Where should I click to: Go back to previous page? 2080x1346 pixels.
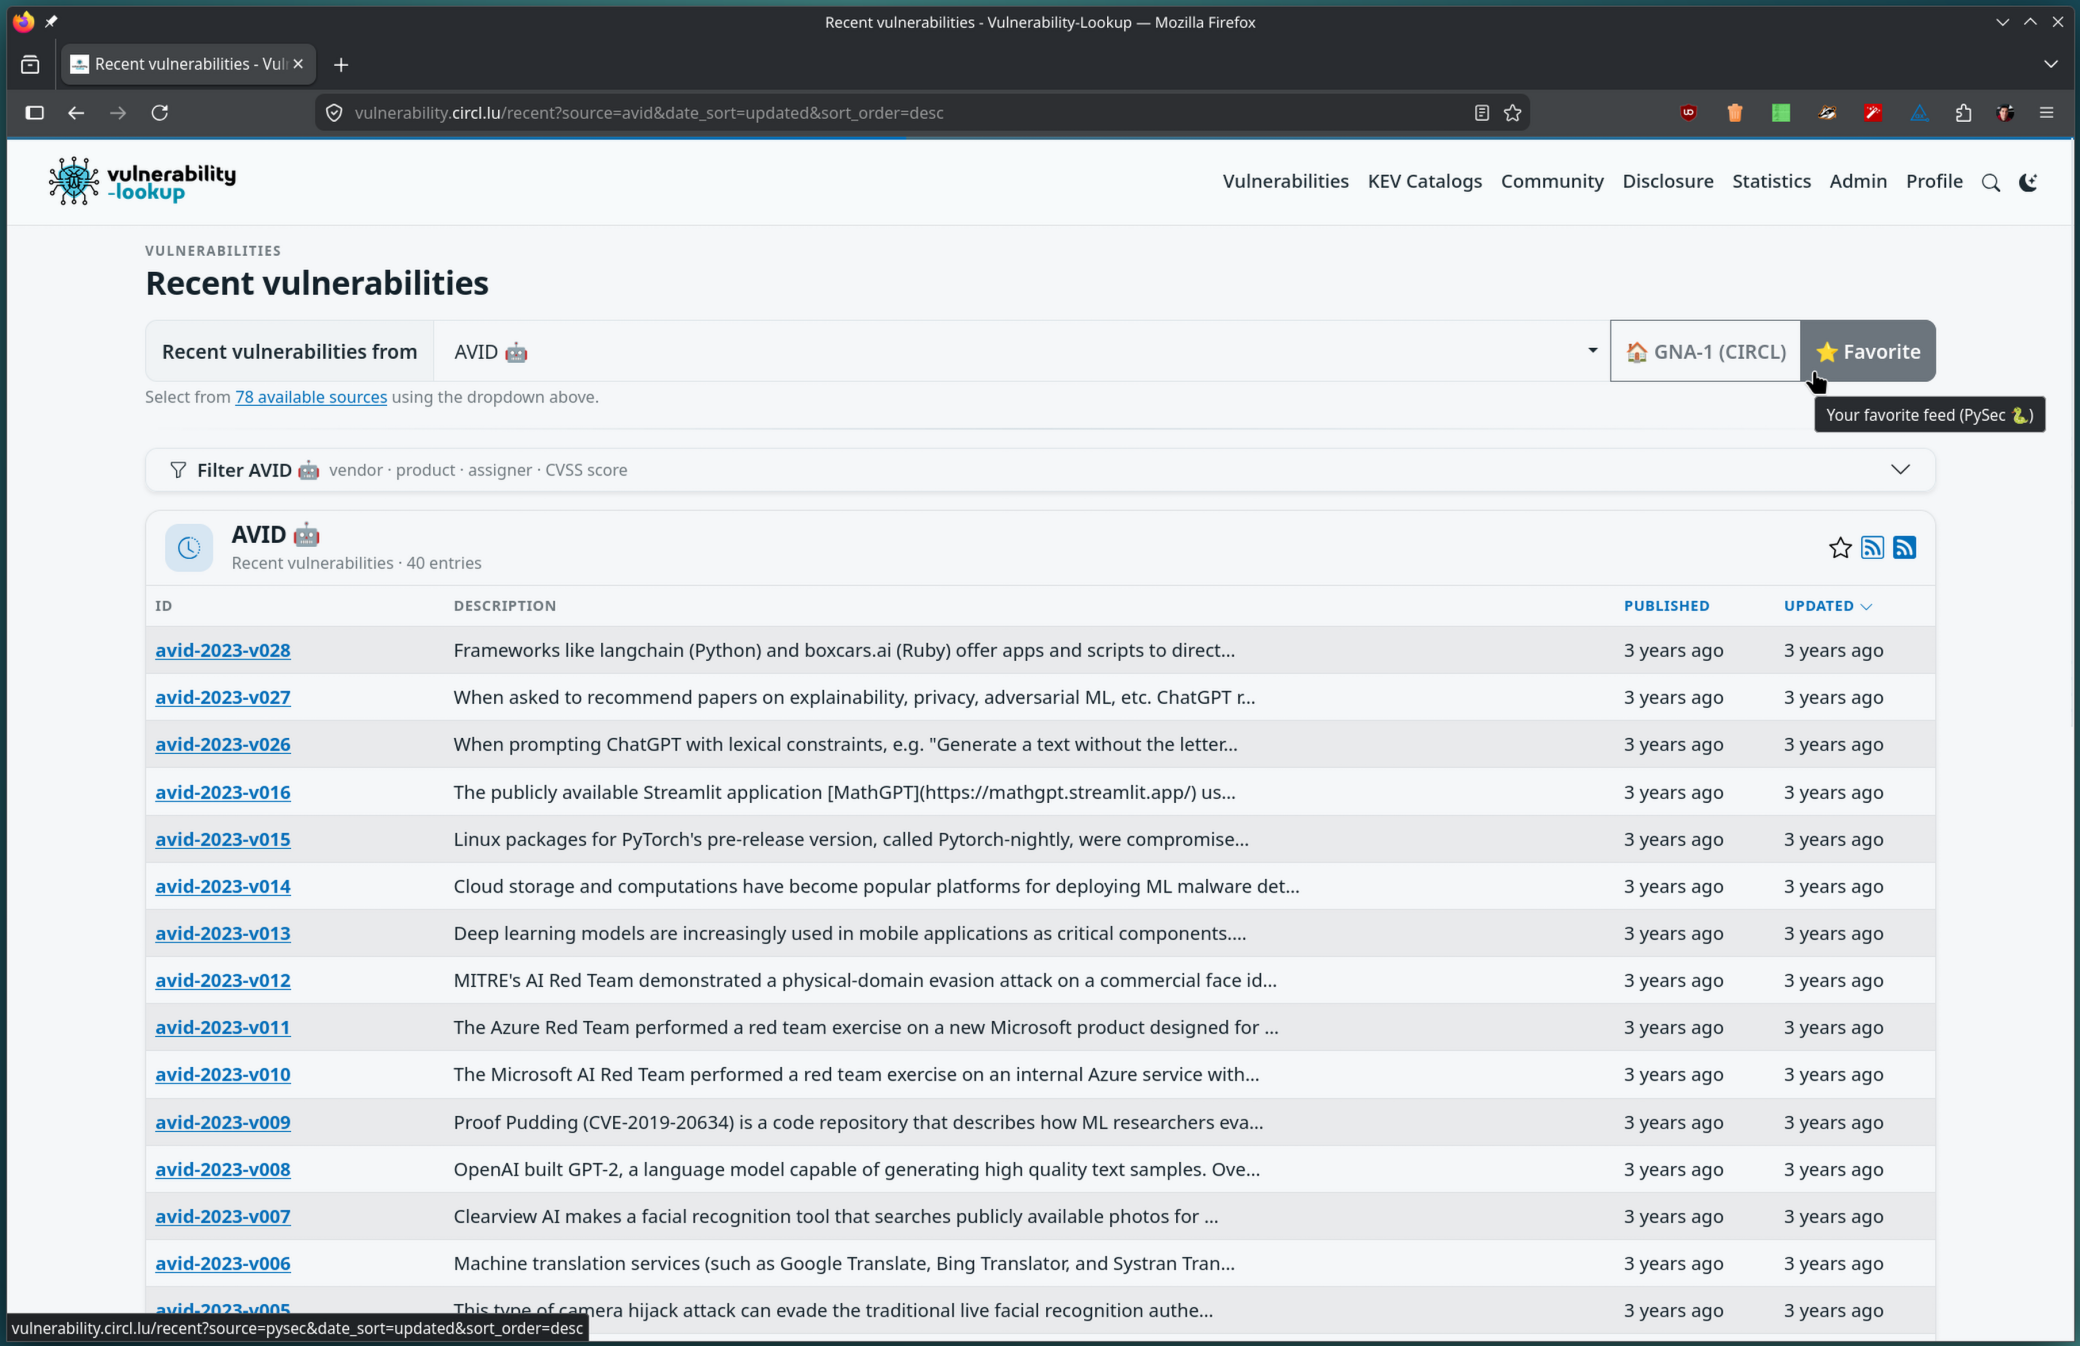pos(76,113)
